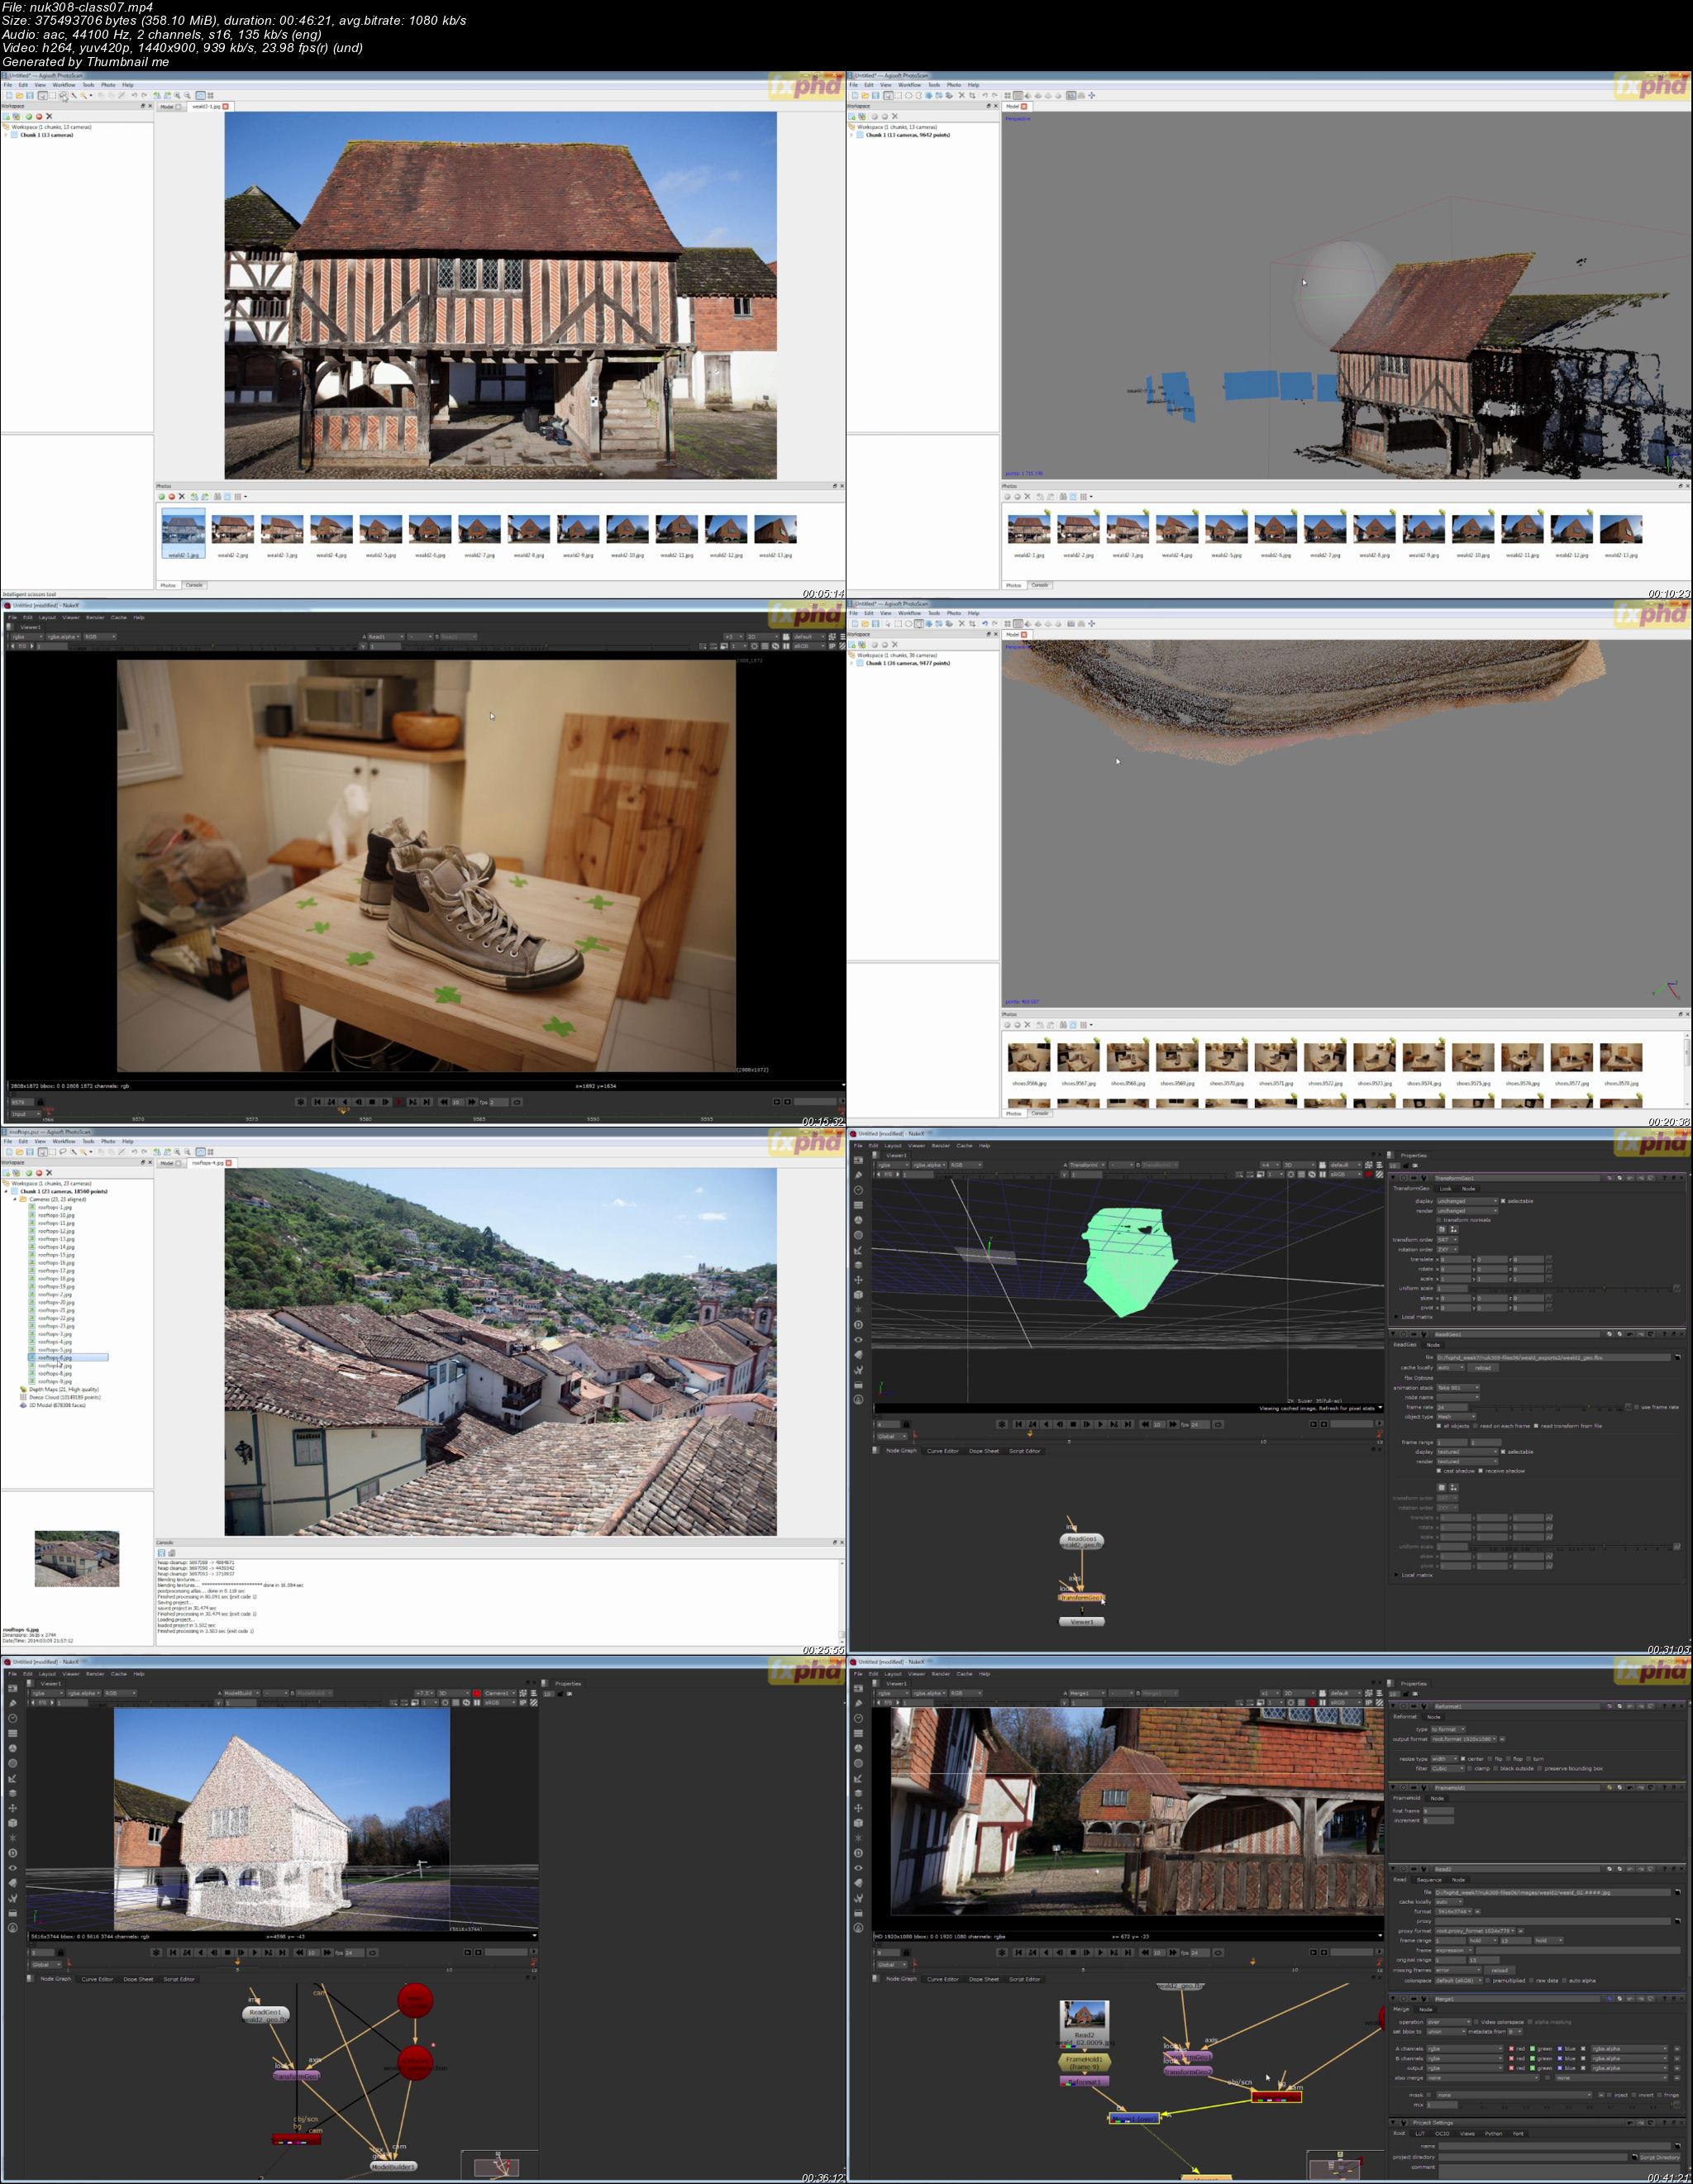The height and width of the screenshot is (2184, 1693).
Task: Switch to Curve Editor tab in green-mesh NukeX
Action: point(943,1451)
